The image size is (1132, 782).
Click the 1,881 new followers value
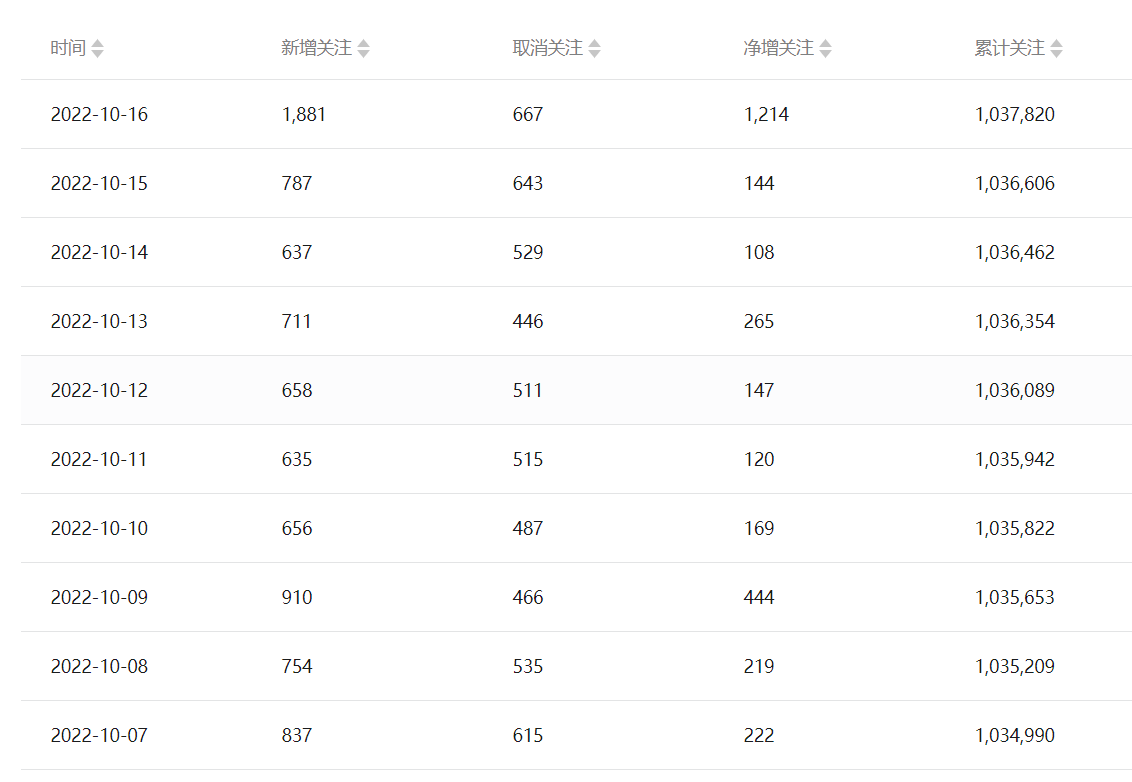(x=304, y=115)
